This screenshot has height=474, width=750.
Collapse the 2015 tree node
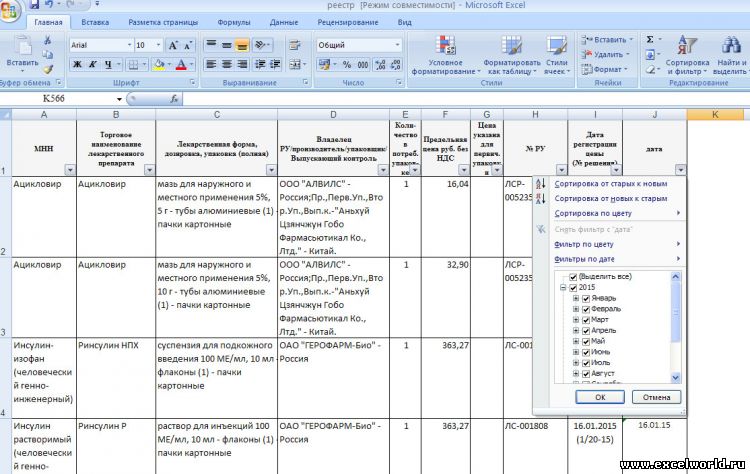pos(563,287)
